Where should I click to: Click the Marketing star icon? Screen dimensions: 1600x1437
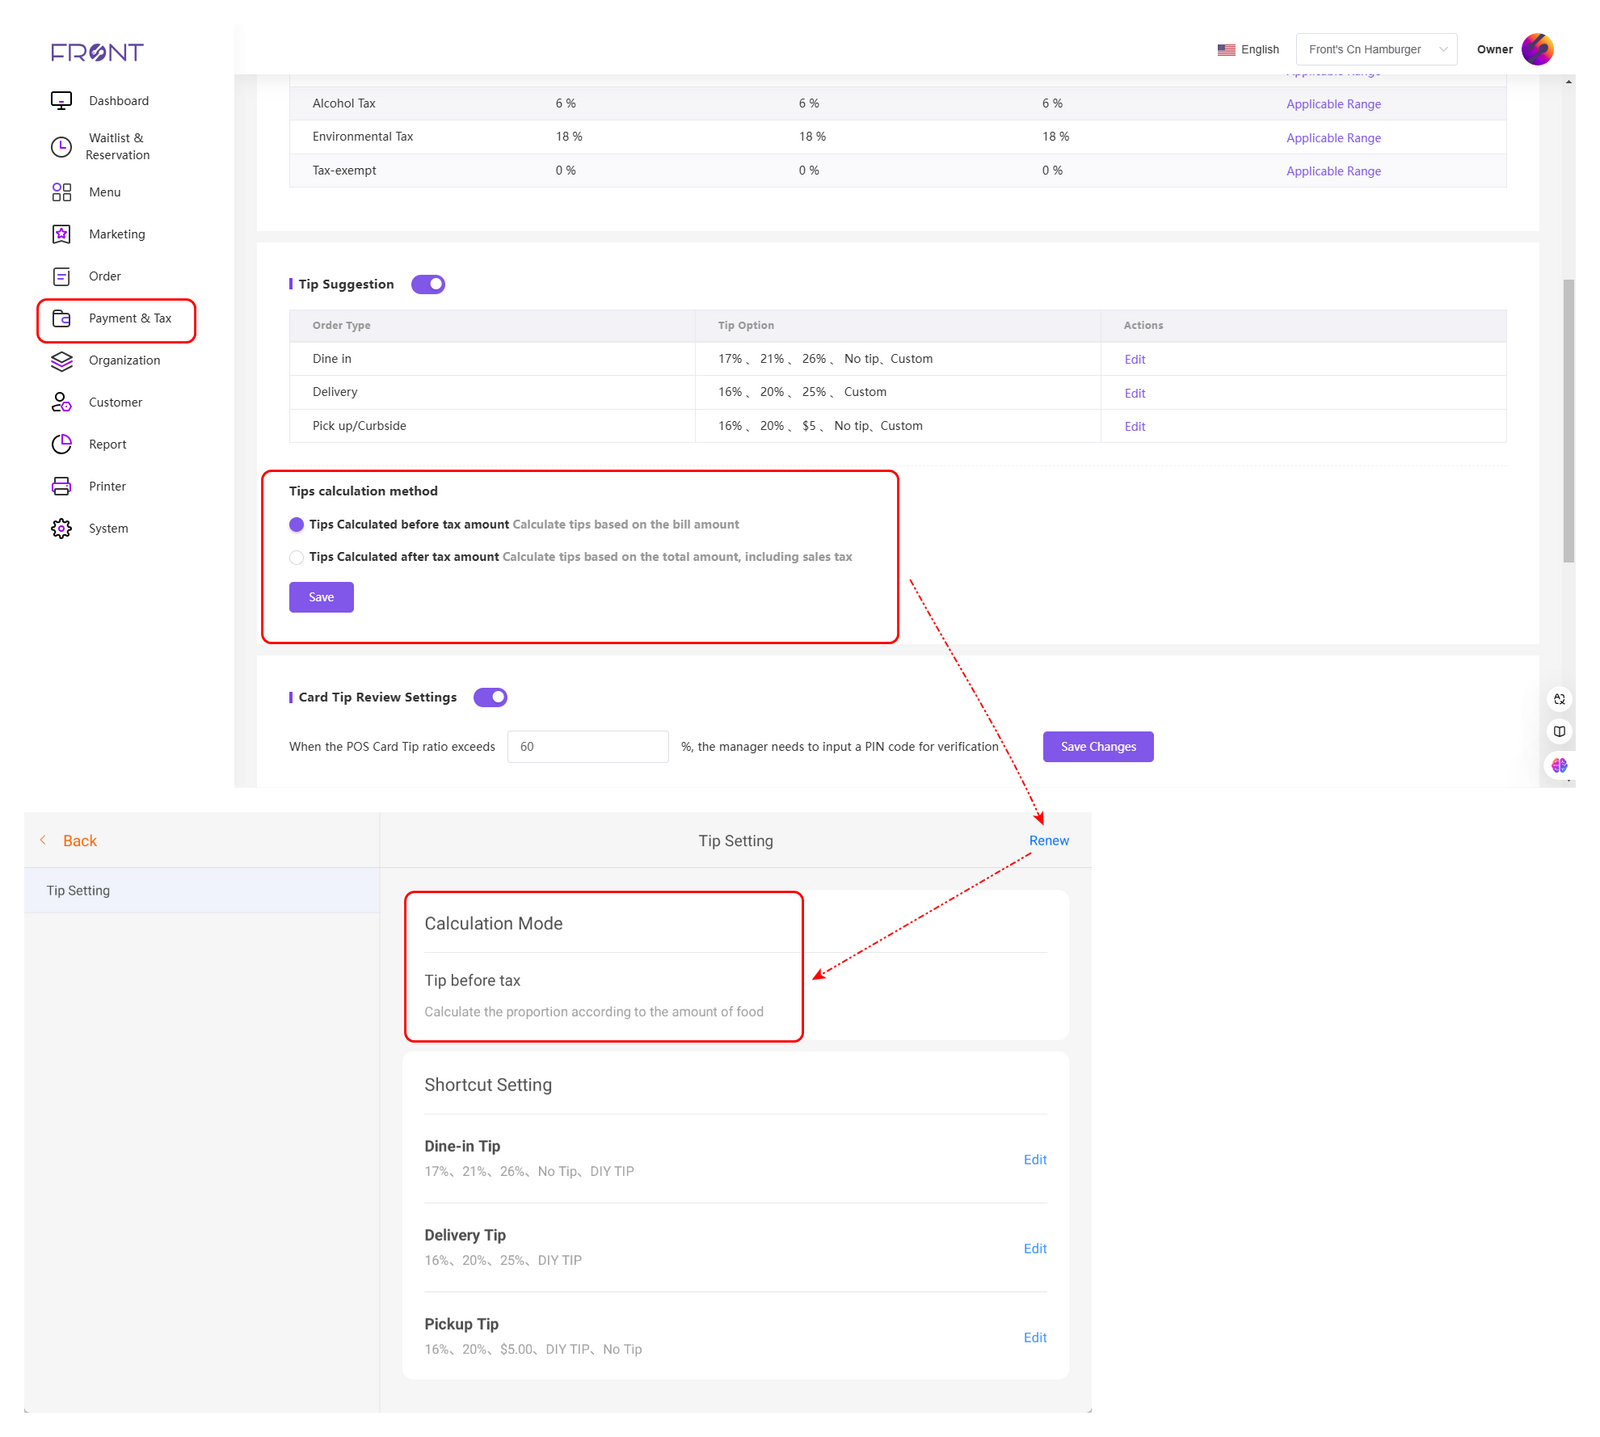point(61,234)
